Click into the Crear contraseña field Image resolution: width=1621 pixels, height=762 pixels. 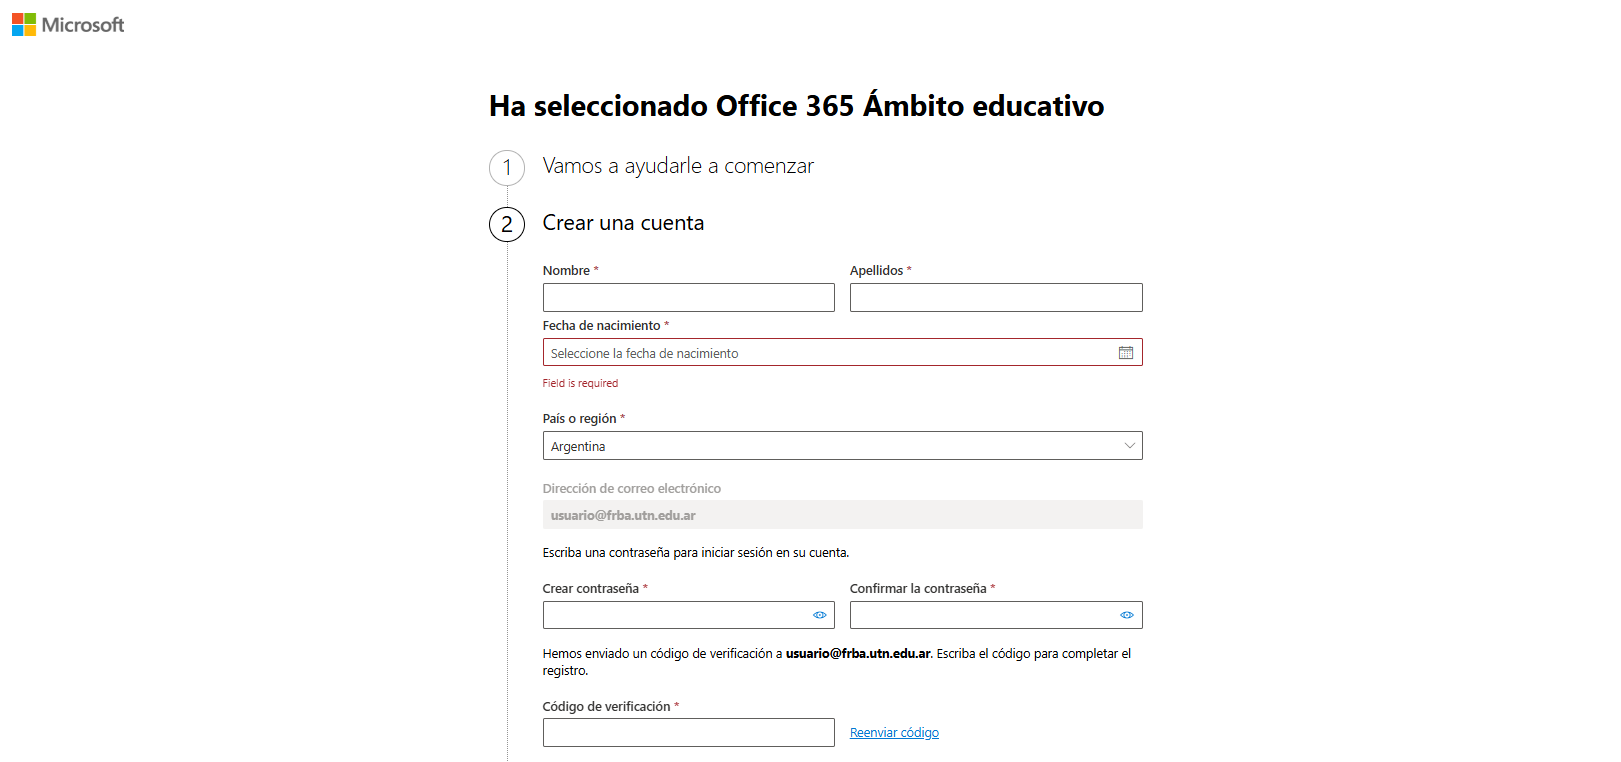tap(675, 615)
